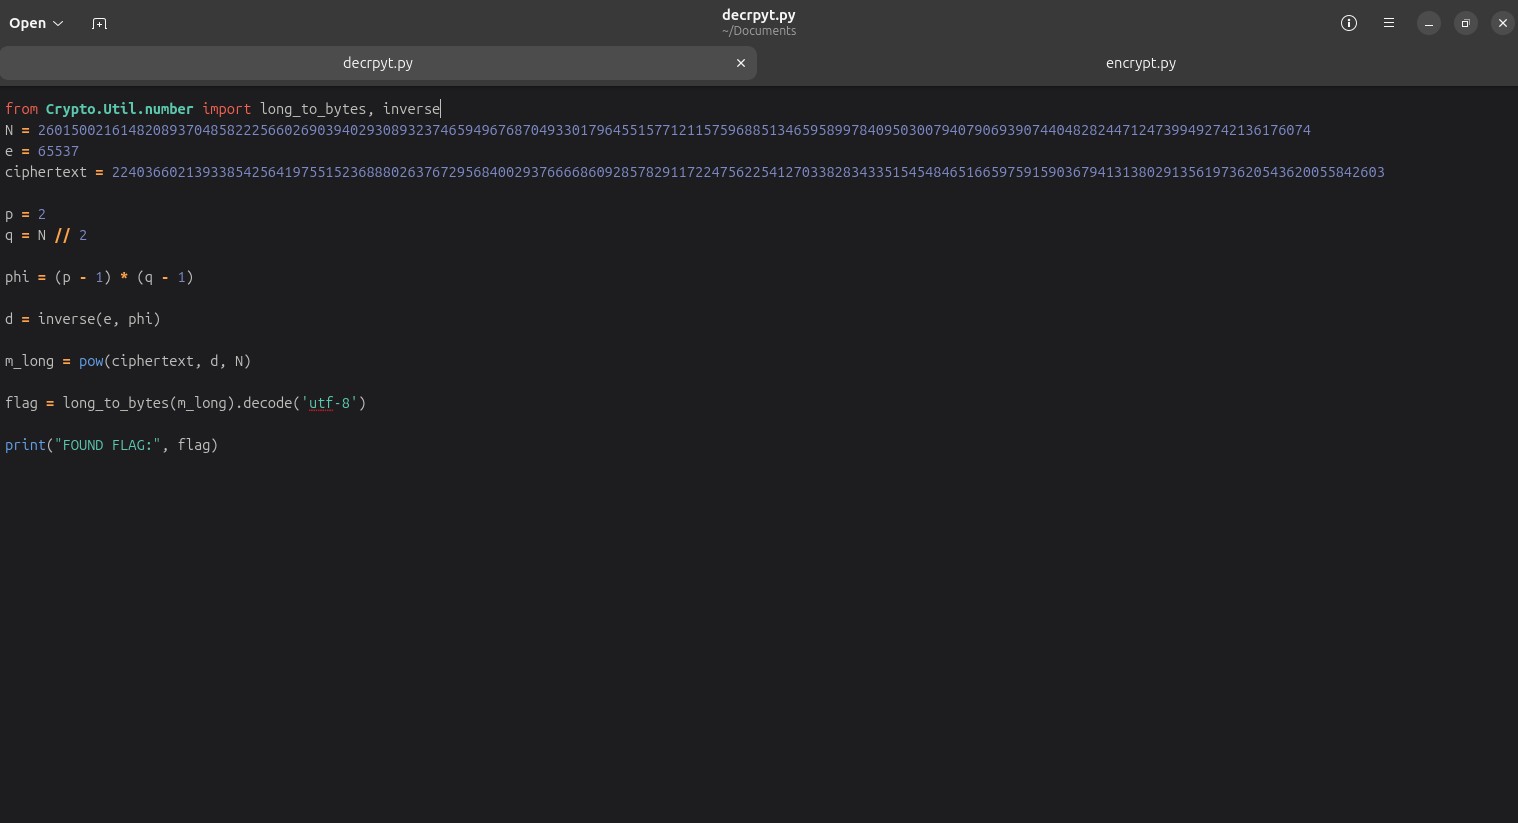Switch to the encrypt.py tab
This screenshot has height=823, width=1518.
point(1141,63)
